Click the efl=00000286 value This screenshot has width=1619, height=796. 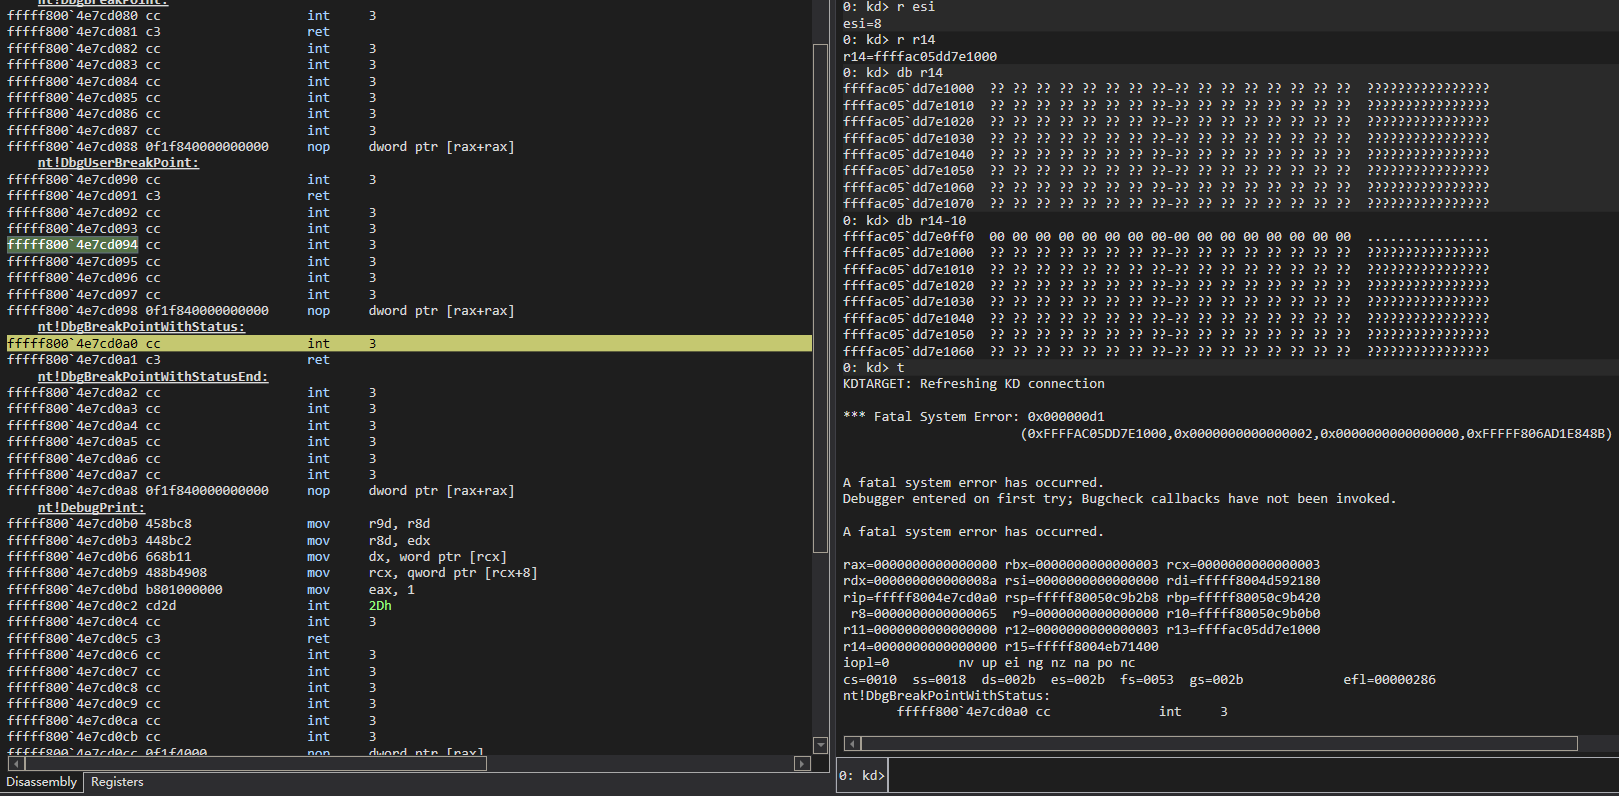pos(1389,680)
